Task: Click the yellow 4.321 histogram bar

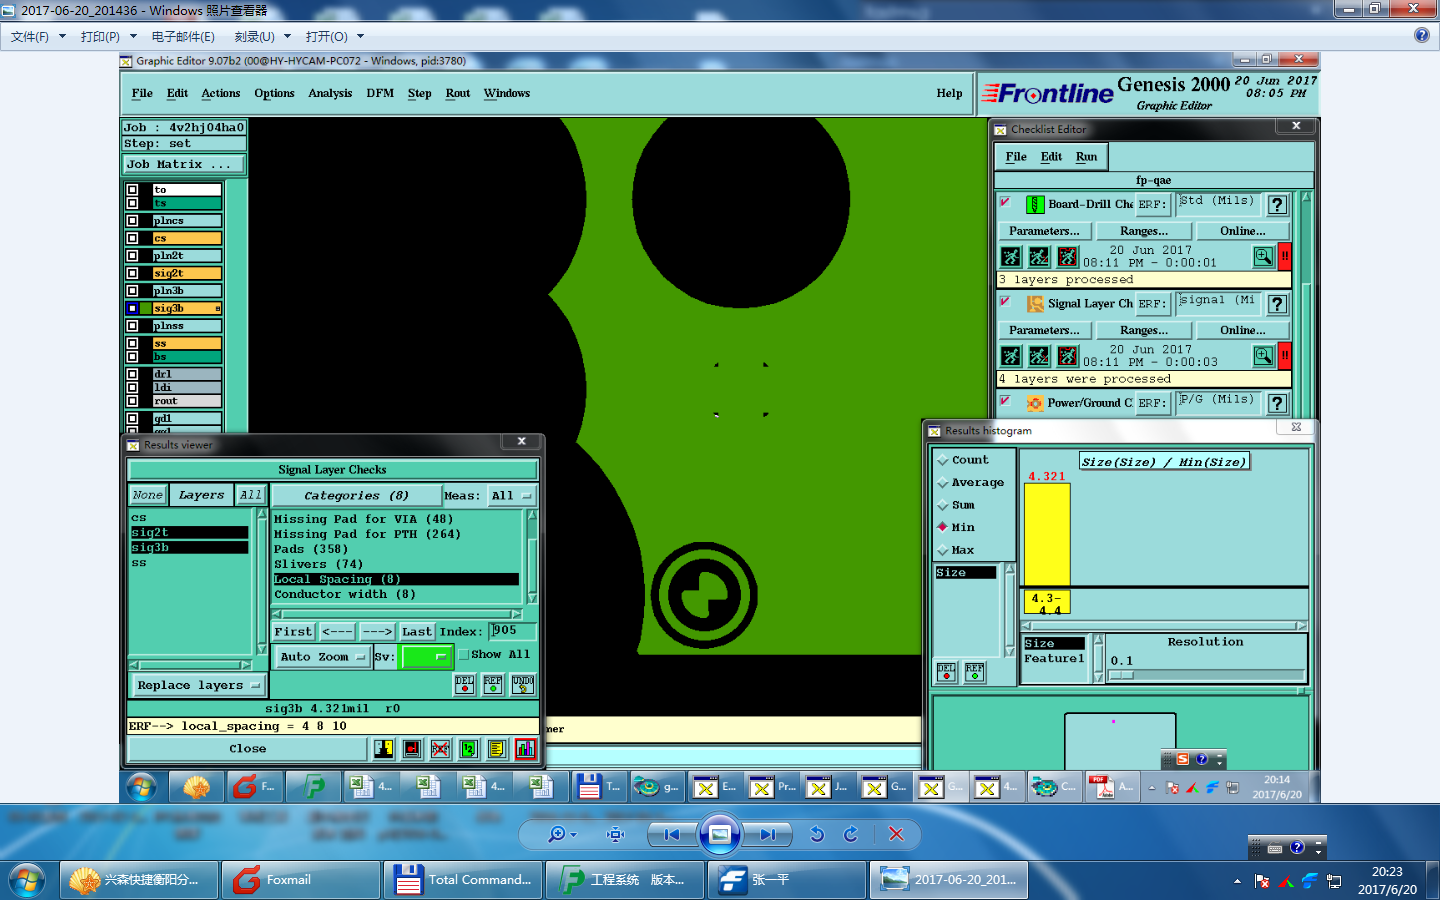Action: coord(1047,534)
